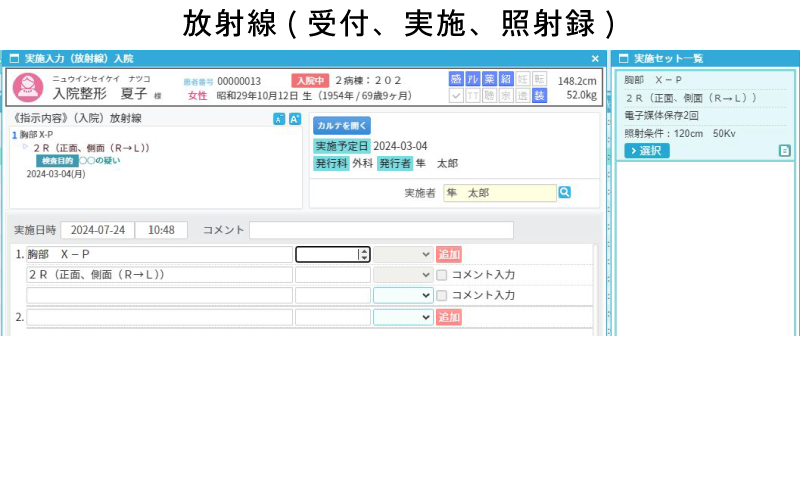Image resolution: width=800 pixels, height=500 pixels.
Task: Click the カルテを開く button
Action: 342,126
